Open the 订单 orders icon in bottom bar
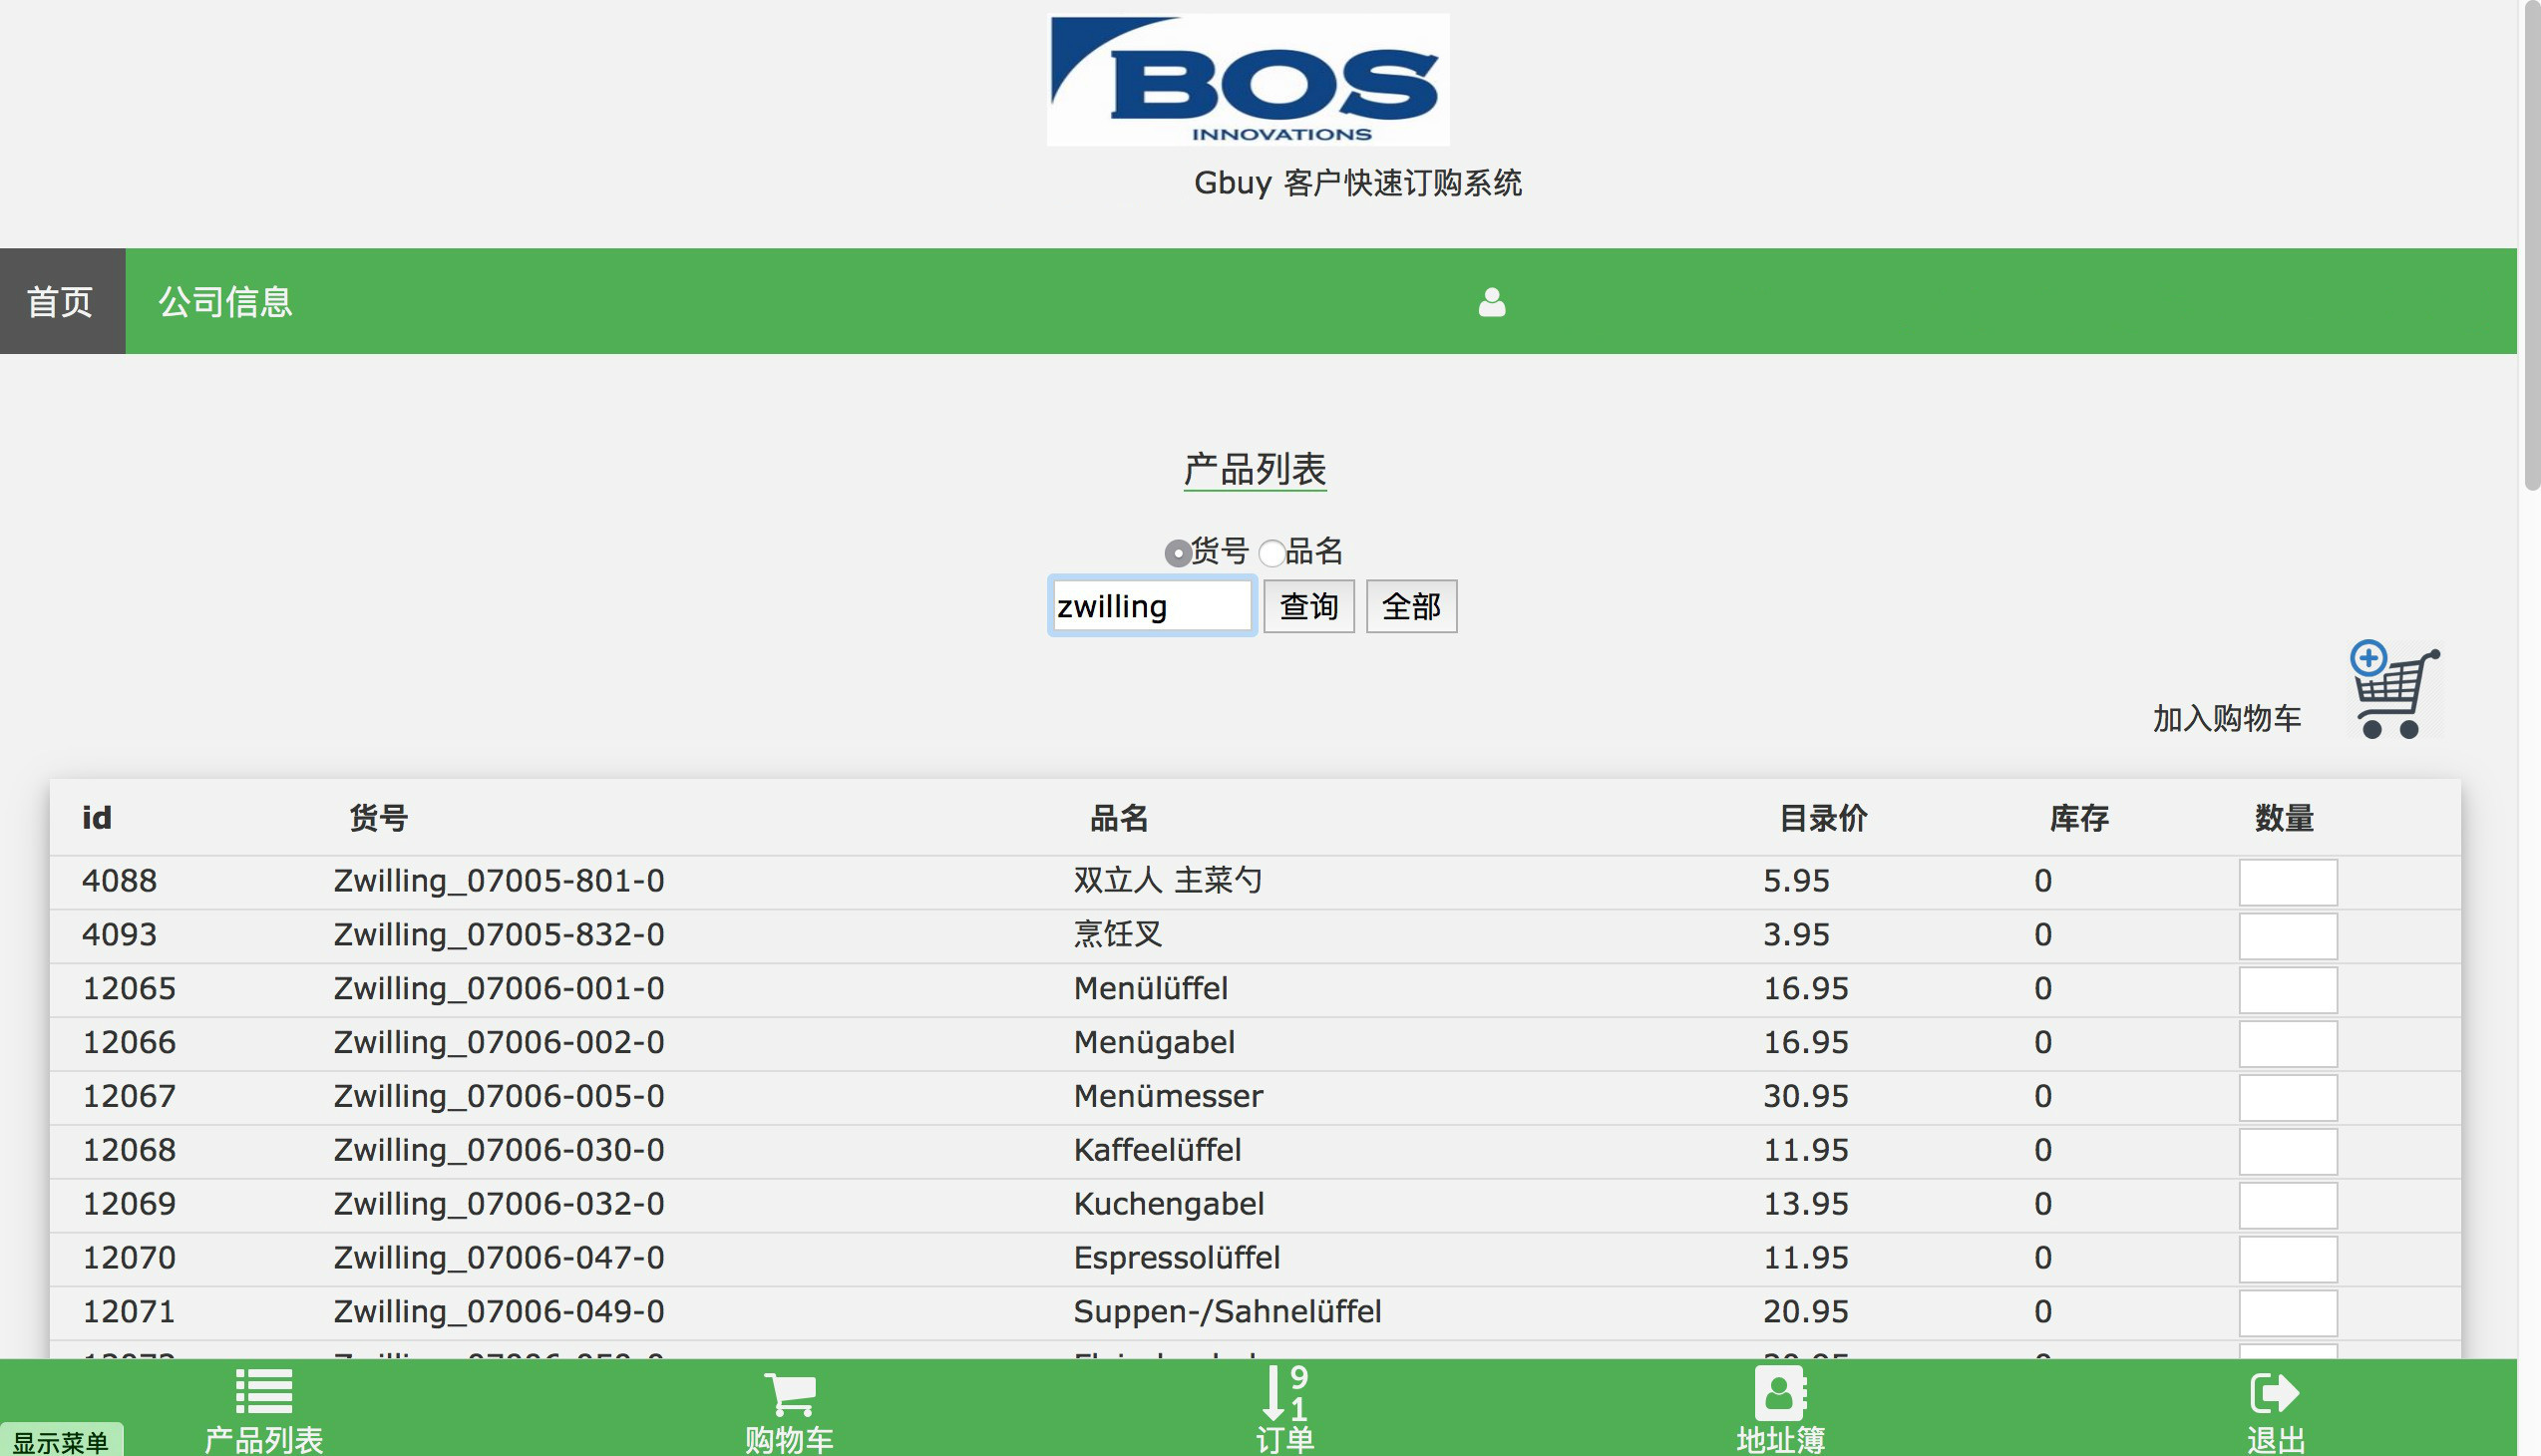 click(1285, 1392)
